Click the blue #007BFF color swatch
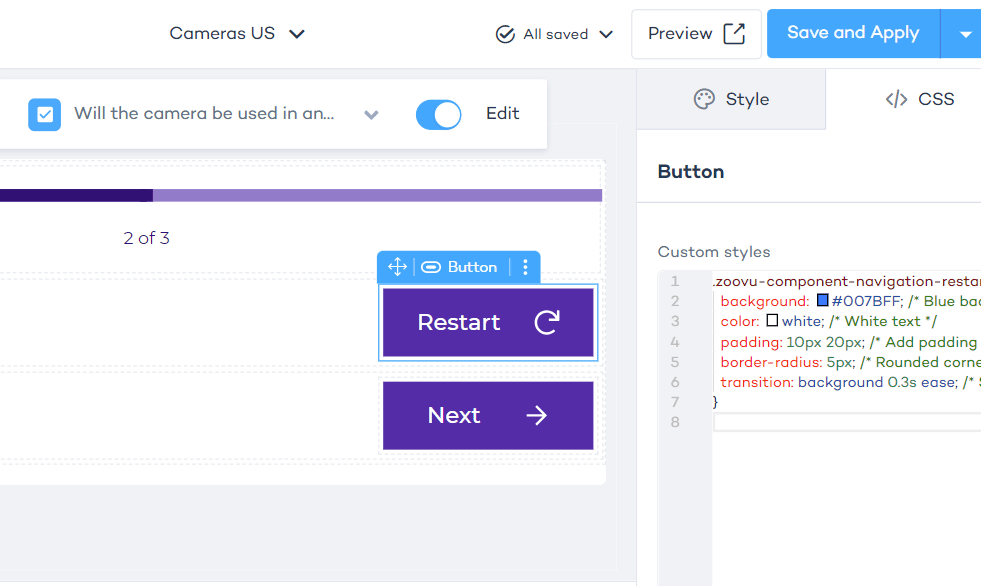 (x=823, y=301)
